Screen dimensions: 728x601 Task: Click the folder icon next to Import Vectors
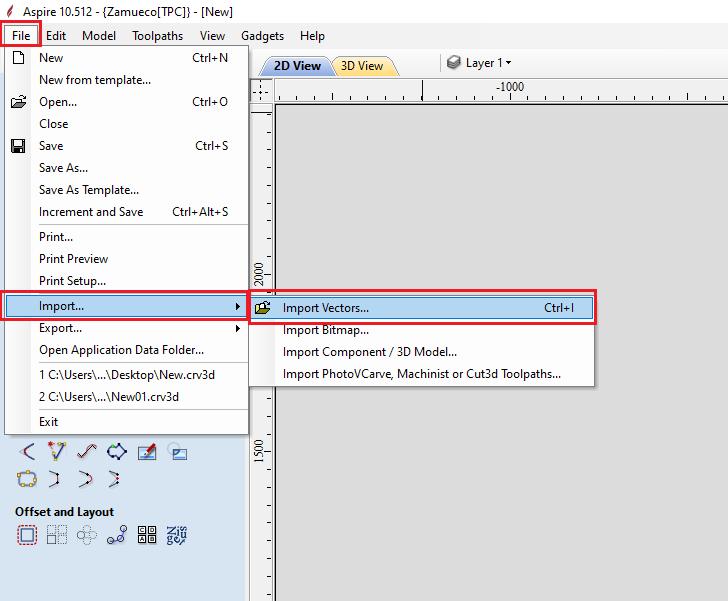point(263,307)
